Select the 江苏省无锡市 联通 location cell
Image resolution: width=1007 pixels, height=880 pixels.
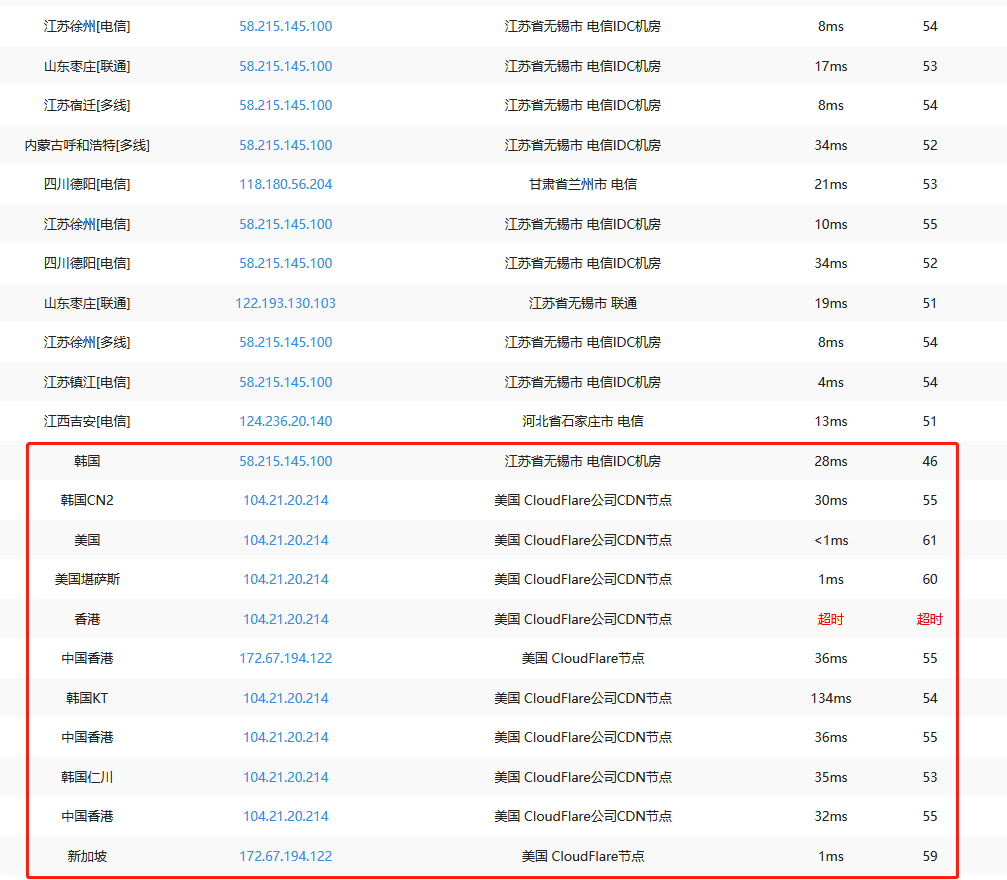(582, 303)
